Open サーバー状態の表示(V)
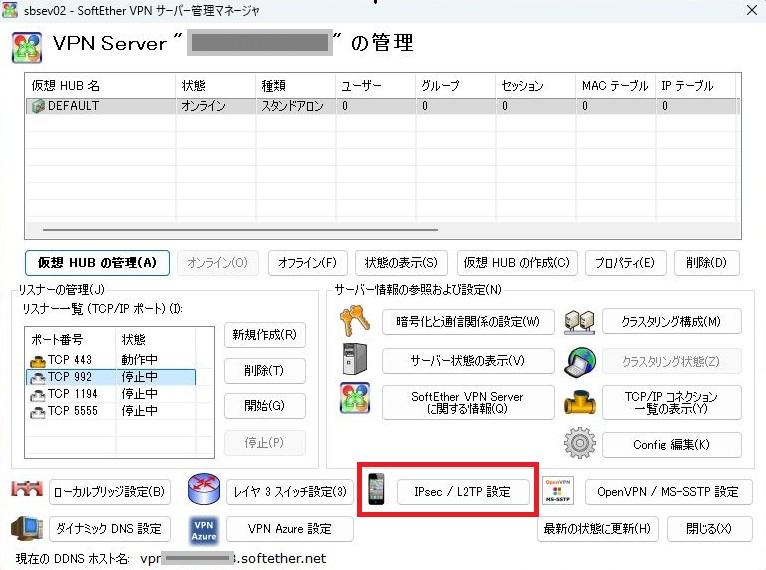The image size is (766, 570). coord(468,361)
